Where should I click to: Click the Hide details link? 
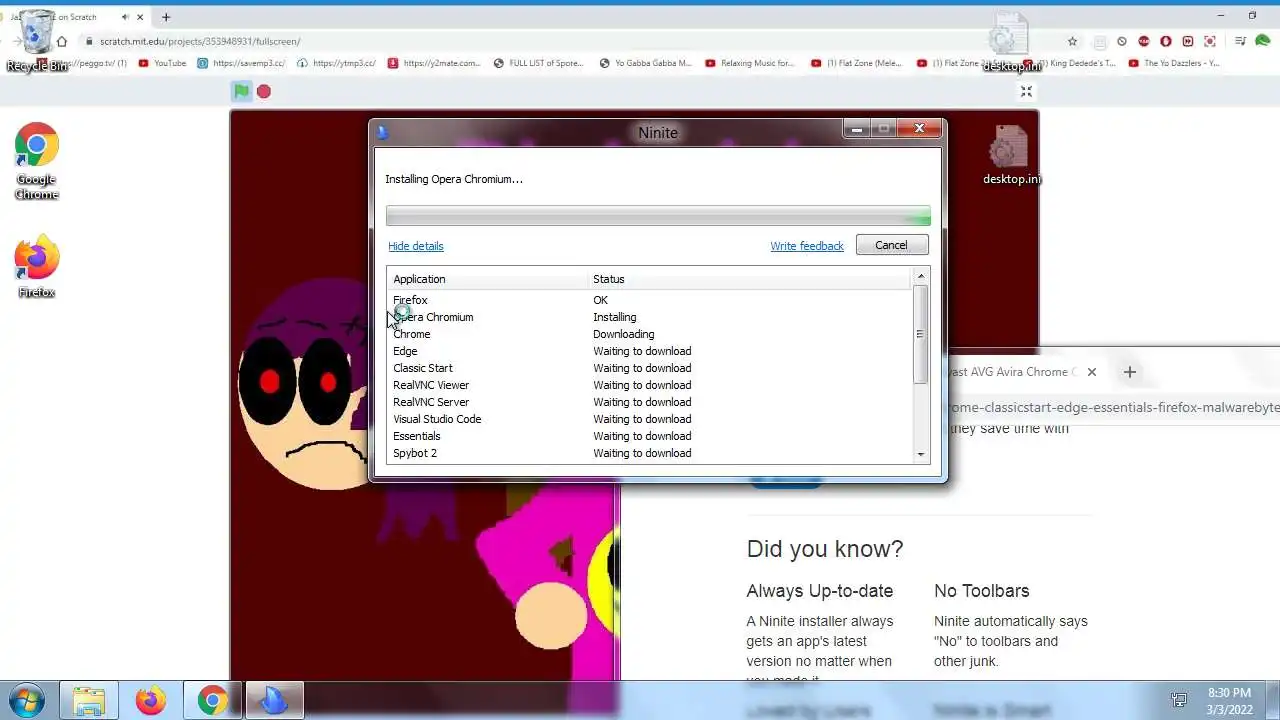click(x=416, y=246)
